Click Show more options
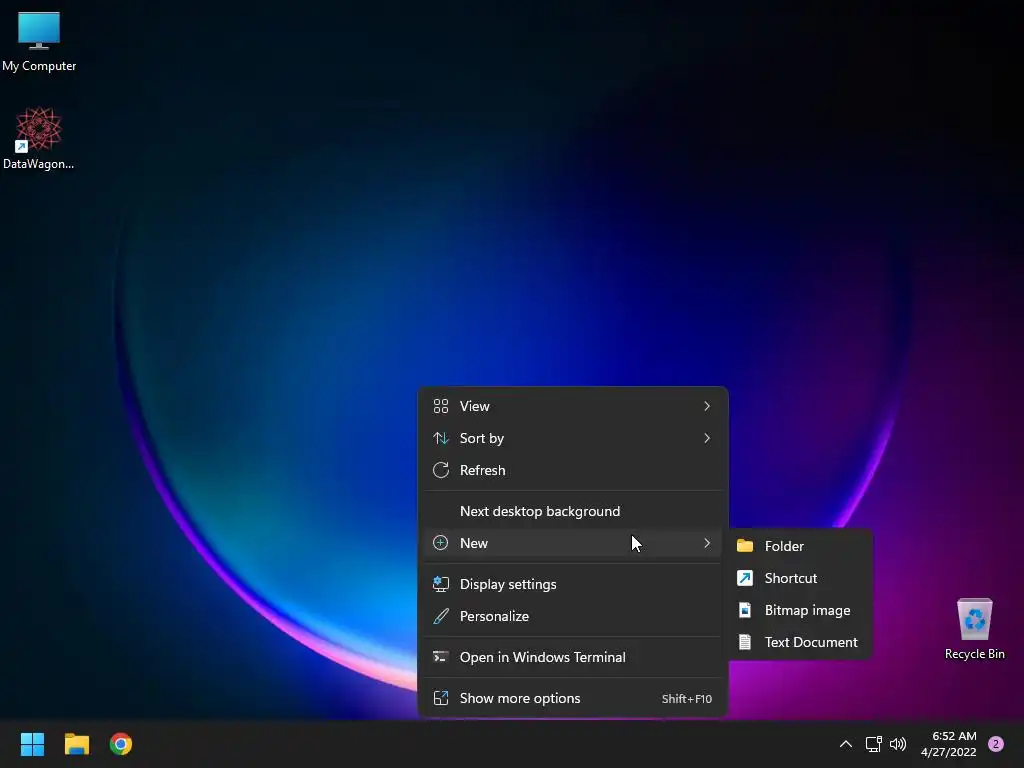This screenshot has height=768, width=1024. (x=572, y=699)
